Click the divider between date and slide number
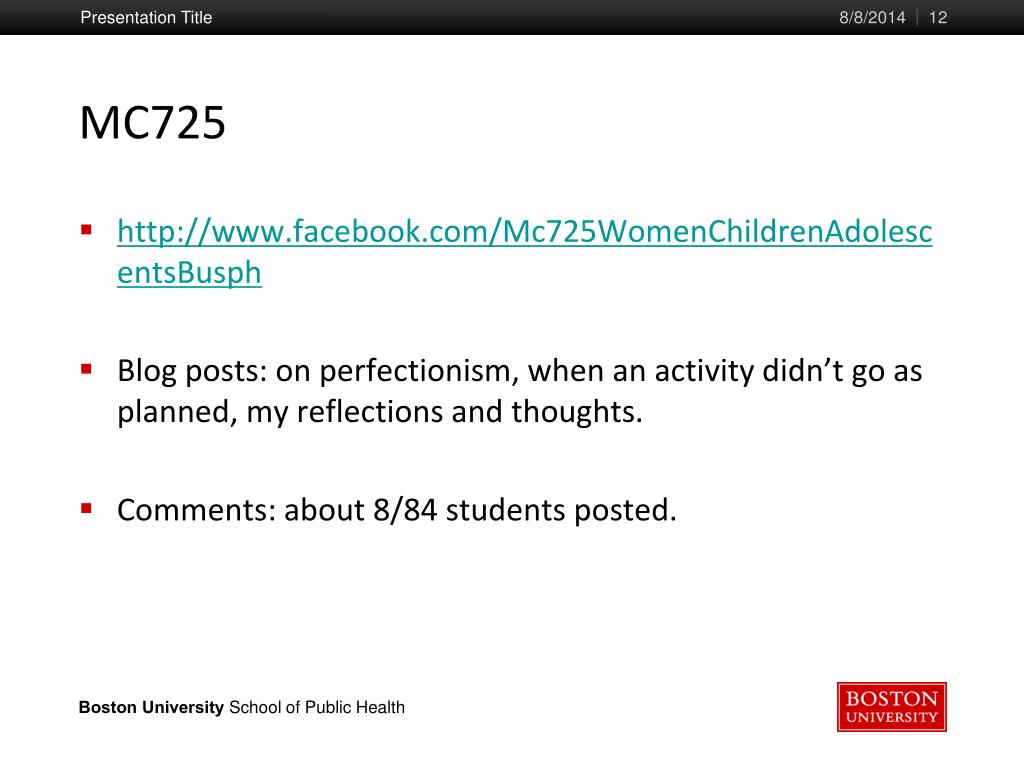1024x768 pixels. 917,17
